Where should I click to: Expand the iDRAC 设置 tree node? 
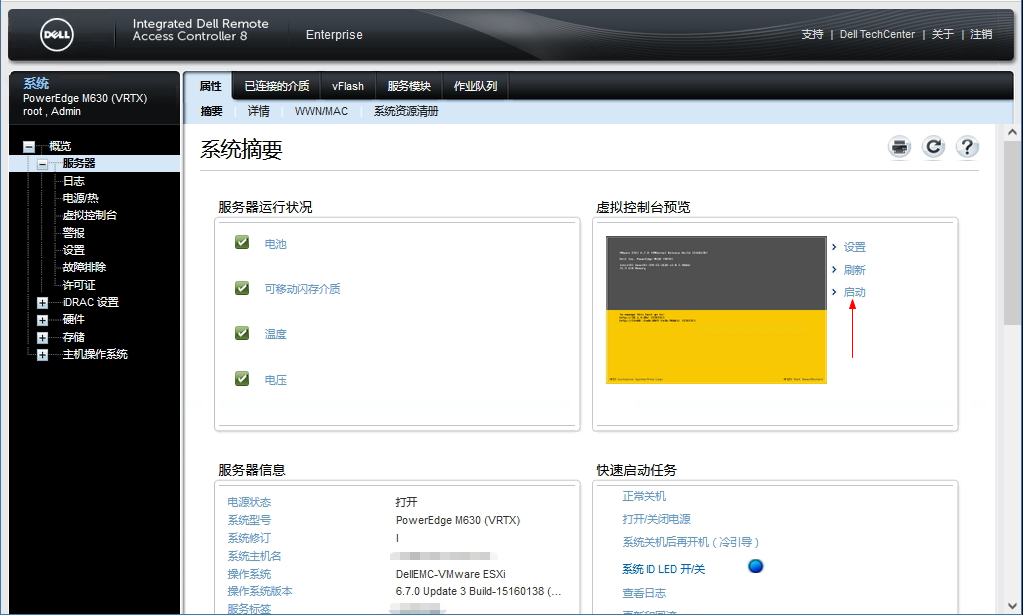42,303
